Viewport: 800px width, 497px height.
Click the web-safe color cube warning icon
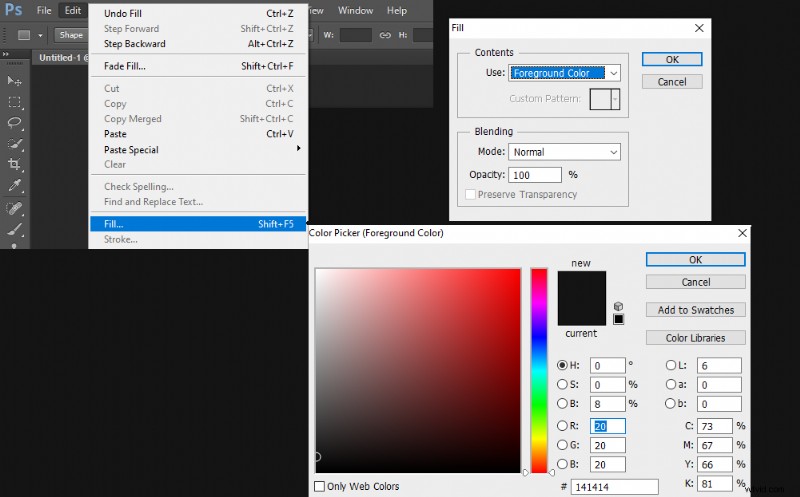click(x=618, y=306)
